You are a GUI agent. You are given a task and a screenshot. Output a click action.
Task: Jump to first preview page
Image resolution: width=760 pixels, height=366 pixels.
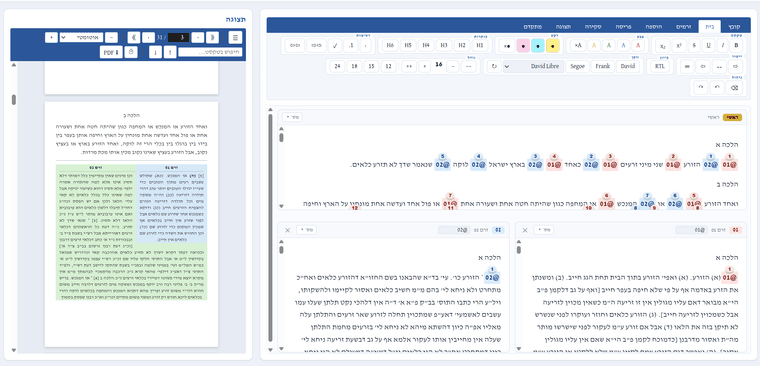coord(212,37)
